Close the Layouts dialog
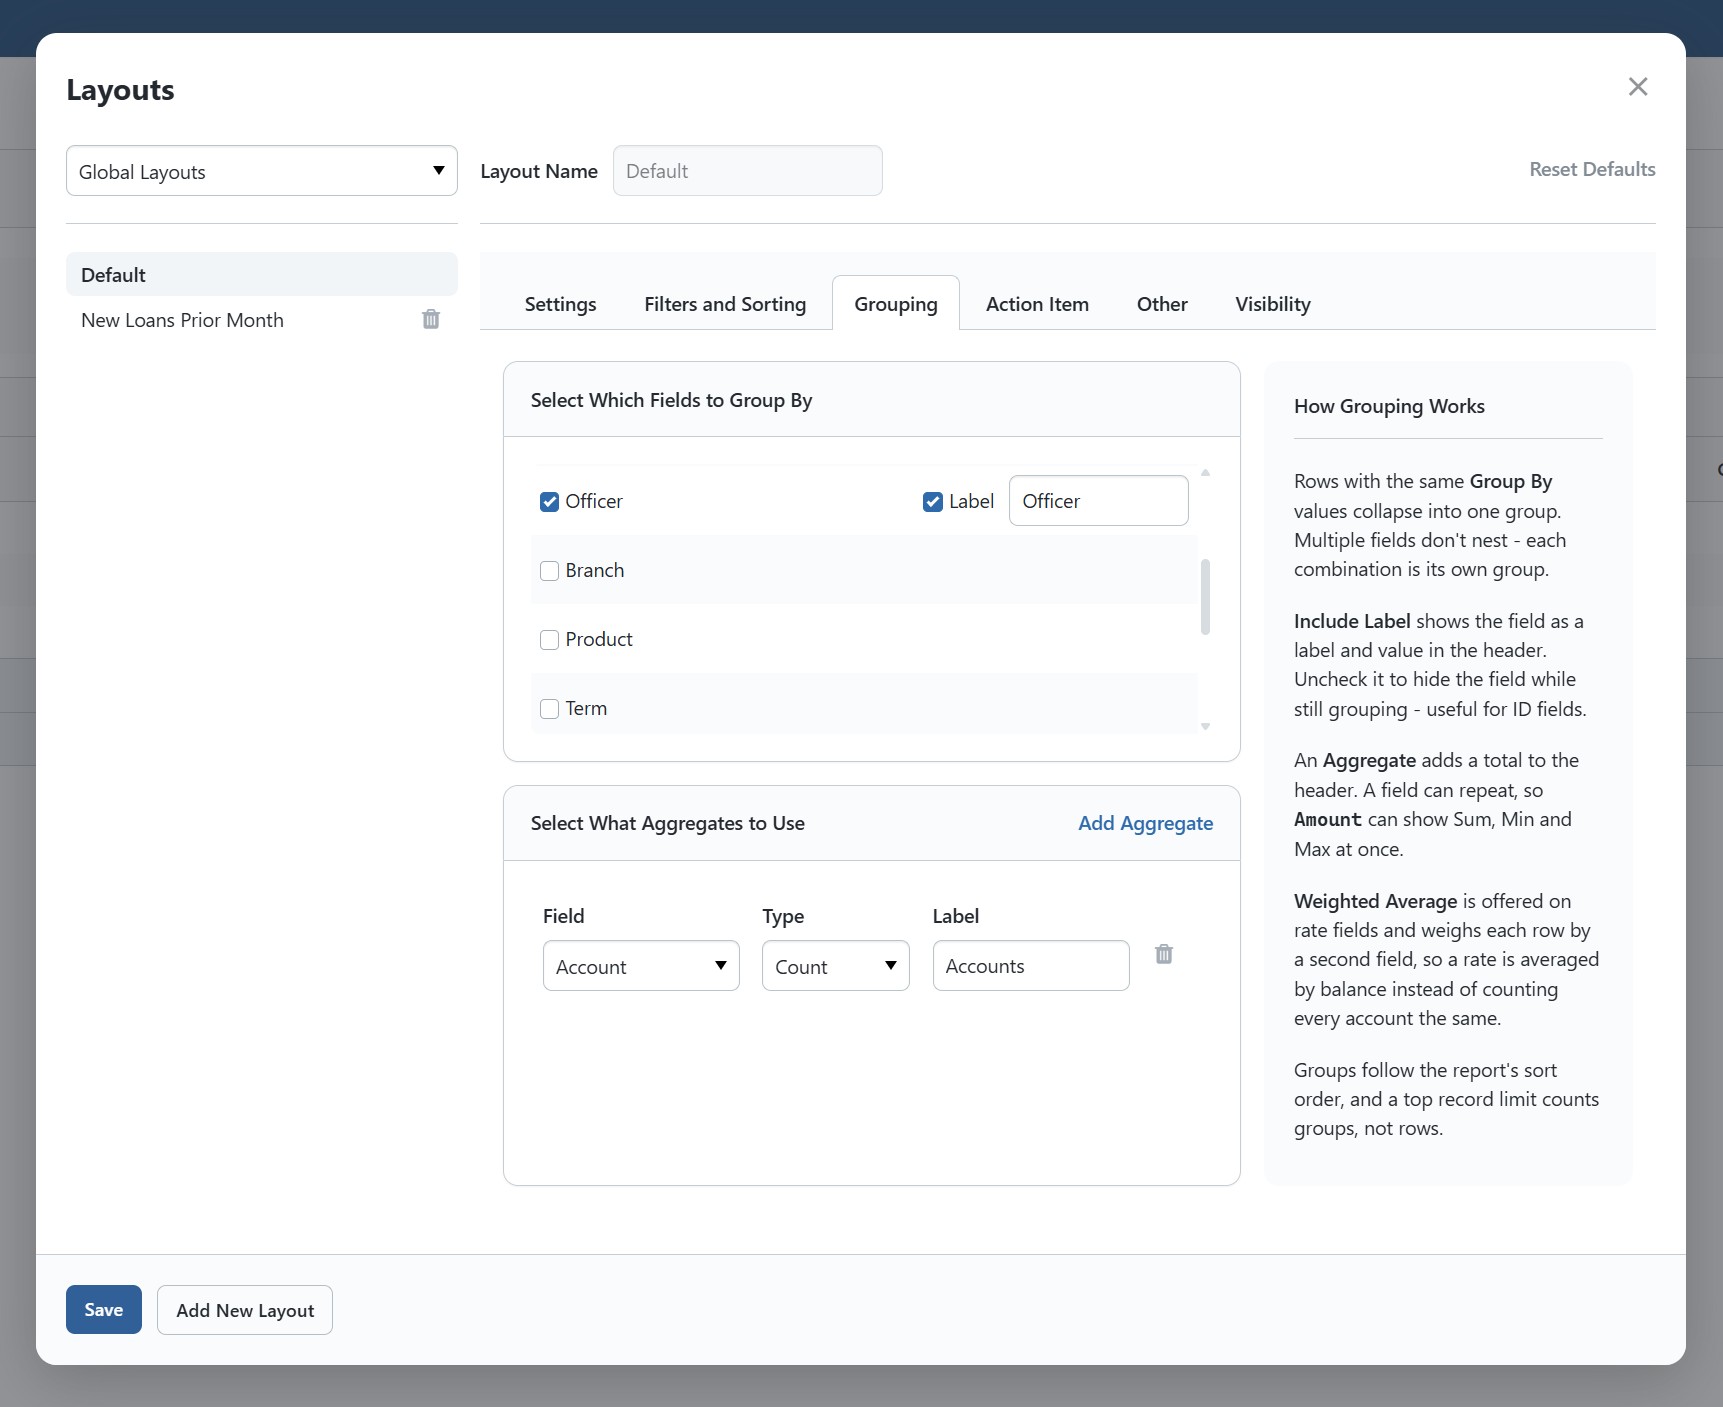Image resolution: width=1723 pixels, height=1407 pixels. (1637, 87)
